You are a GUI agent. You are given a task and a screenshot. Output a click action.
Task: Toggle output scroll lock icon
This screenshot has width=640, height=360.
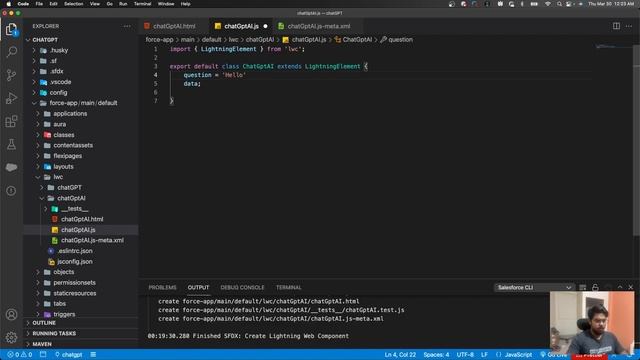[596, 287]
